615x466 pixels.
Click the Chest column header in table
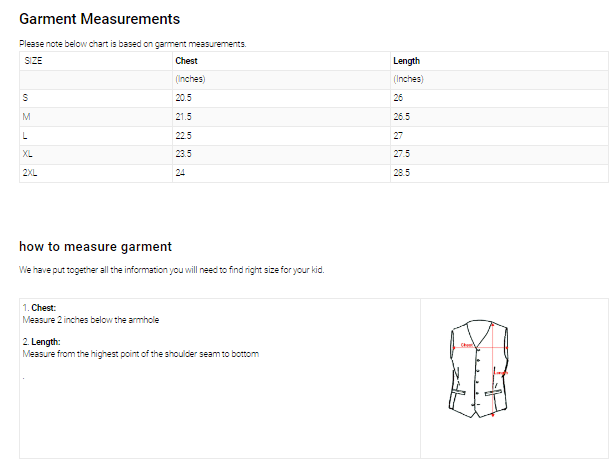pyautogui.click(x=186, y=61)
